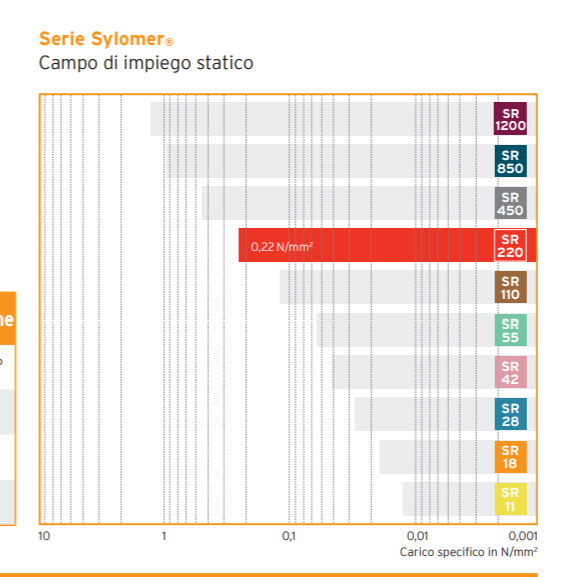570x577 pixels.
Task: Select the SR 220 red label
Action: (510, 245)
